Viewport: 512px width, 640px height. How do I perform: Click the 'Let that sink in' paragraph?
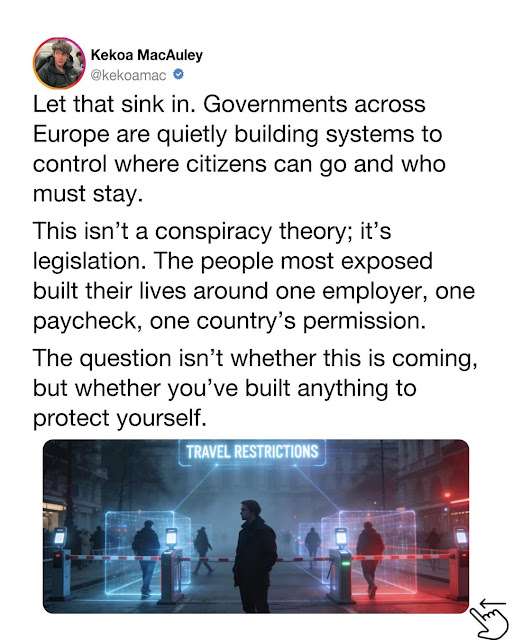click(237, 149)
